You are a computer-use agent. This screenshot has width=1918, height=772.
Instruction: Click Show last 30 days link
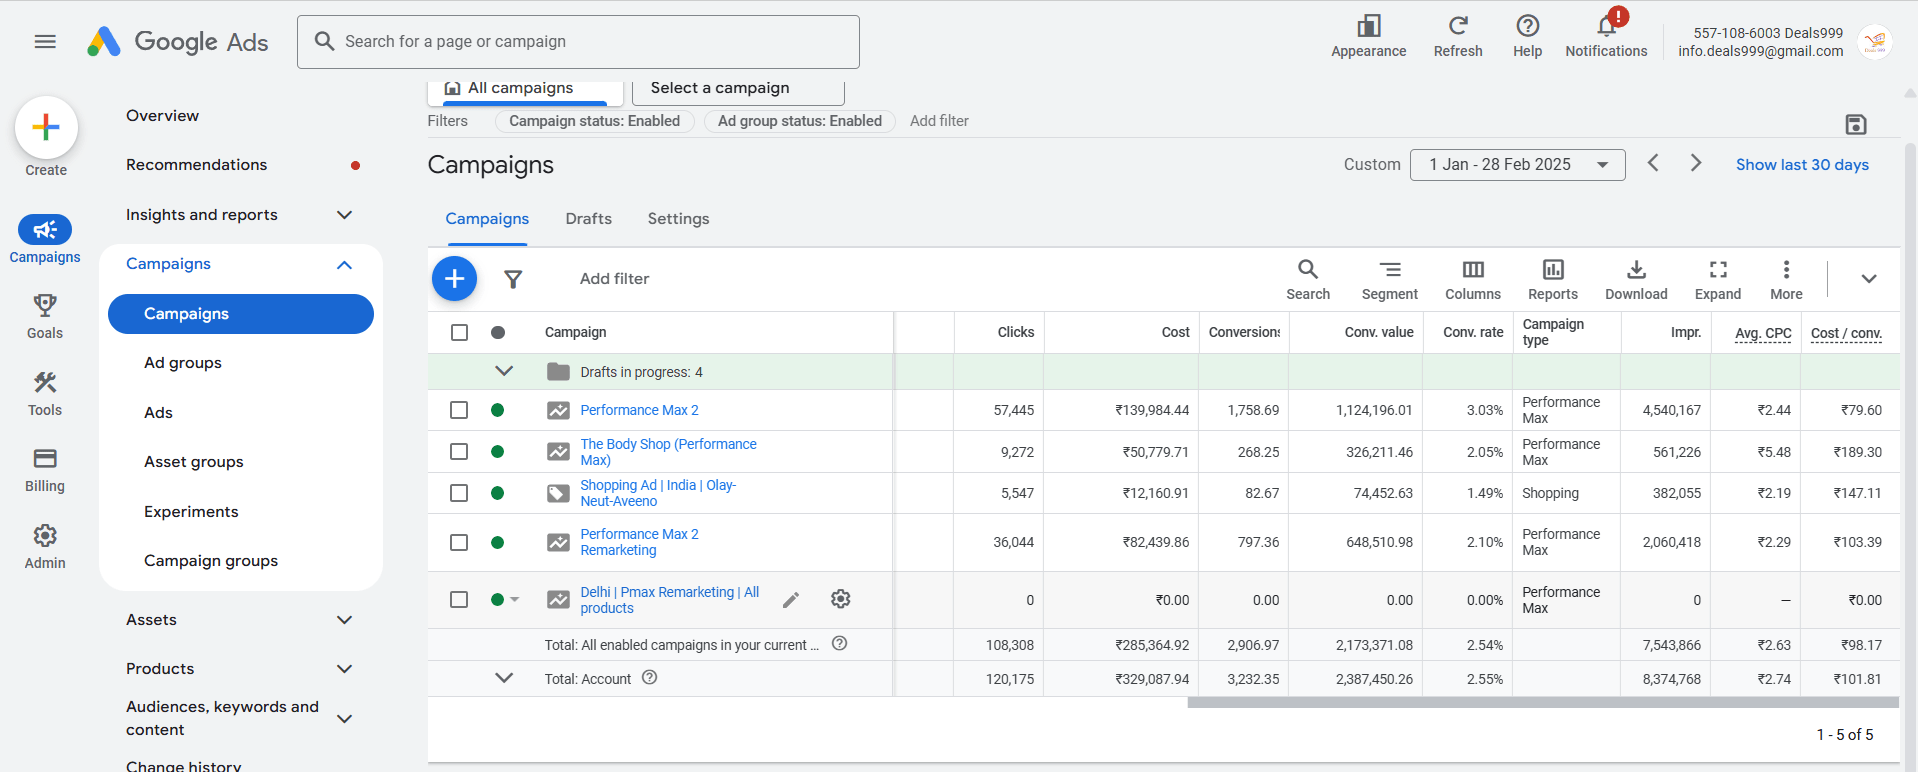coord(1801,165)
